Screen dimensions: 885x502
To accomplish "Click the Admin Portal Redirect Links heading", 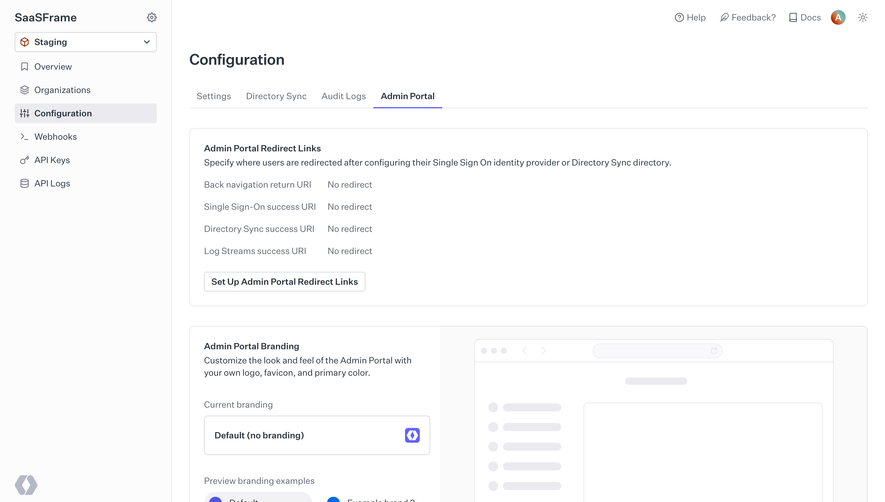I will click(x=262, y=149).
